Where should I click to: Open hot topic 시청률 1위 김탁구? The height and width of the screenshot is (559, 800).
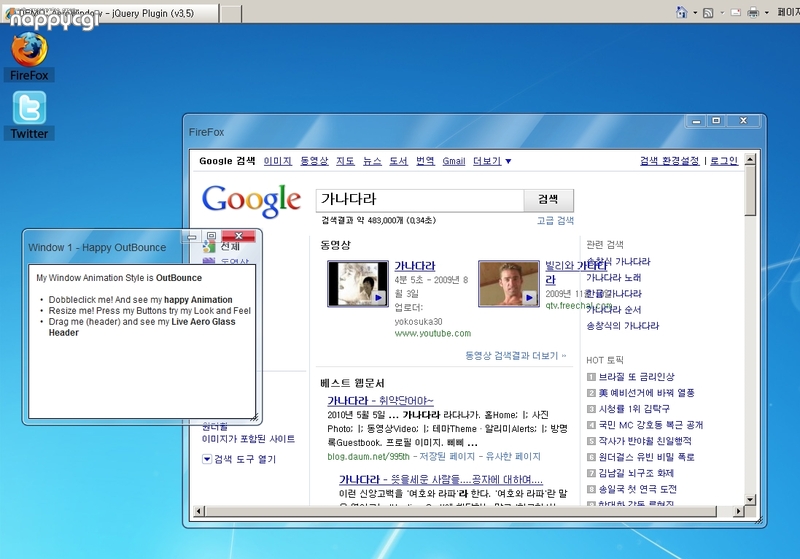coord(634,409)
